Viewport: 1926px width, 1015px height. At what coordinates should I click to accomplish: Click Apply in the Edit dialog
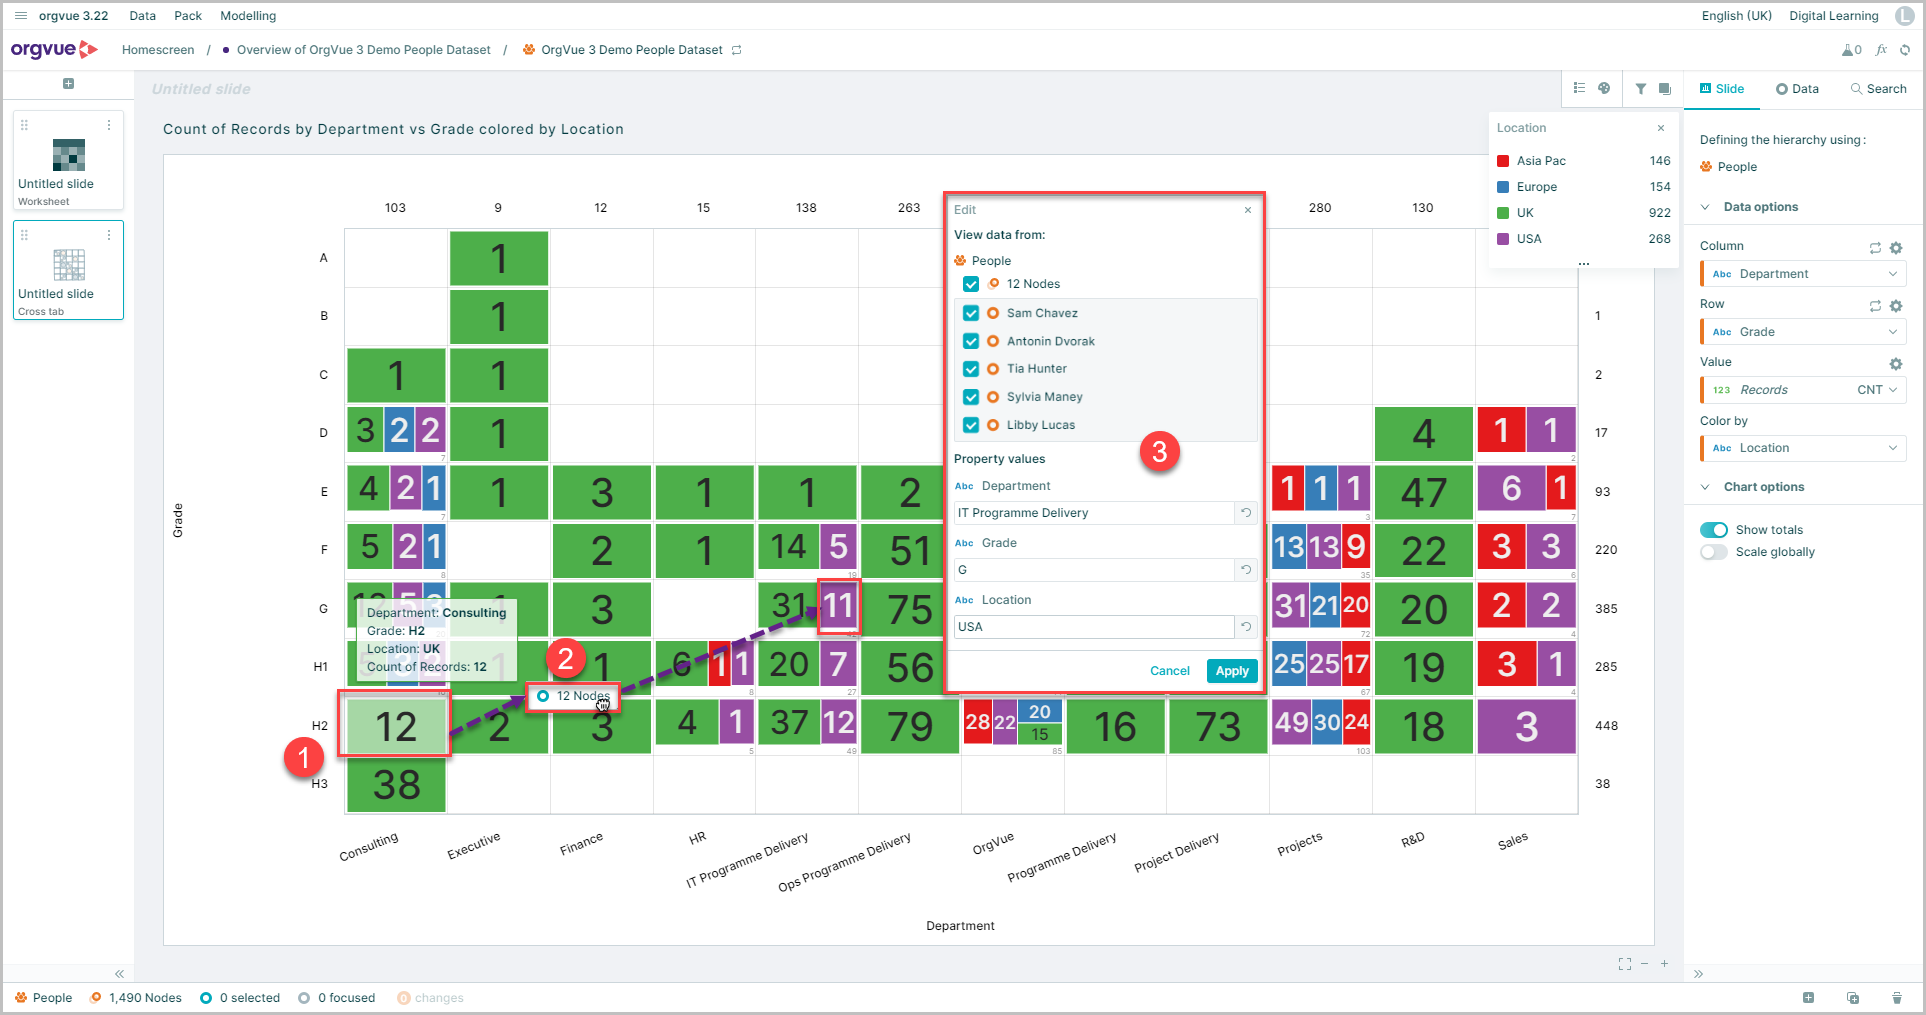1232,671
